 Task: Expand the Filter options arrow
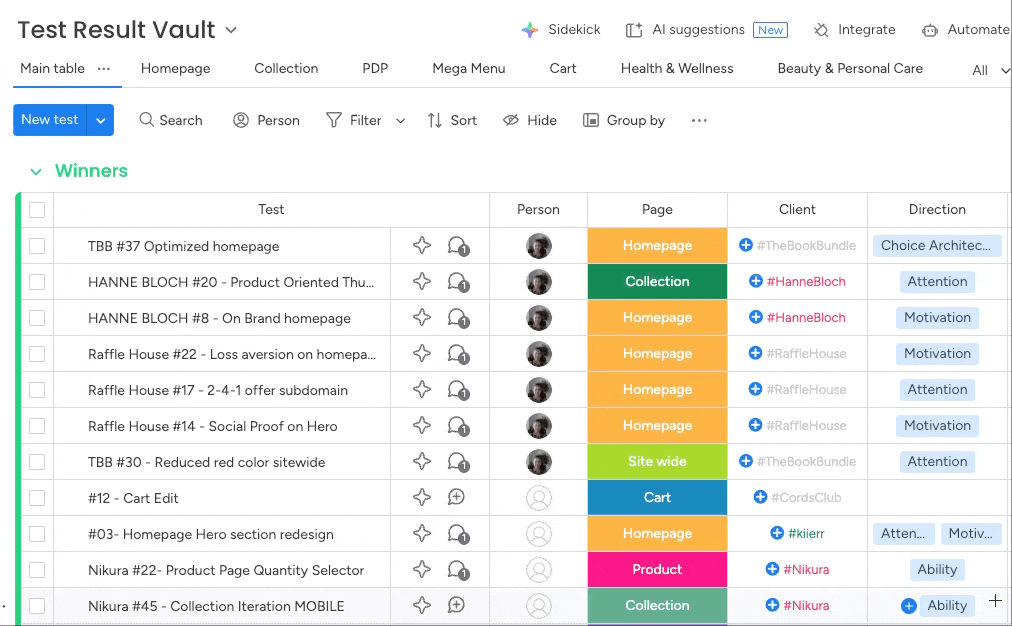401,121
